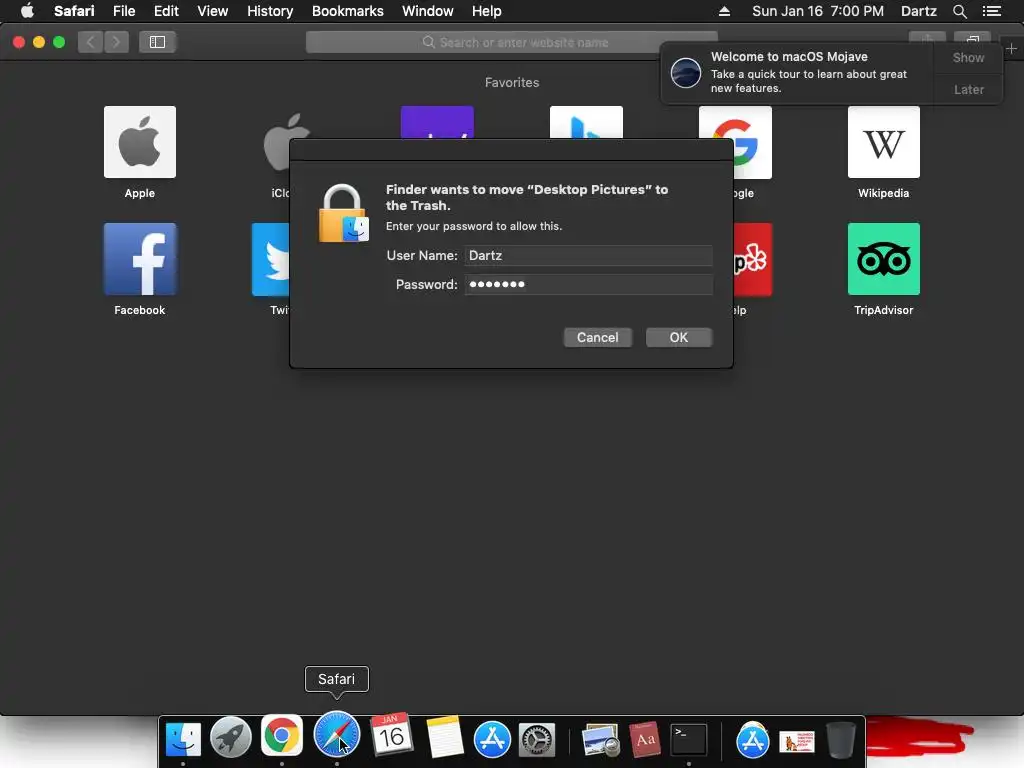Click the Favorites heading text
The height and width of the screenshot is (768, 1024).
pyautogui.click(x=512, y=82)
